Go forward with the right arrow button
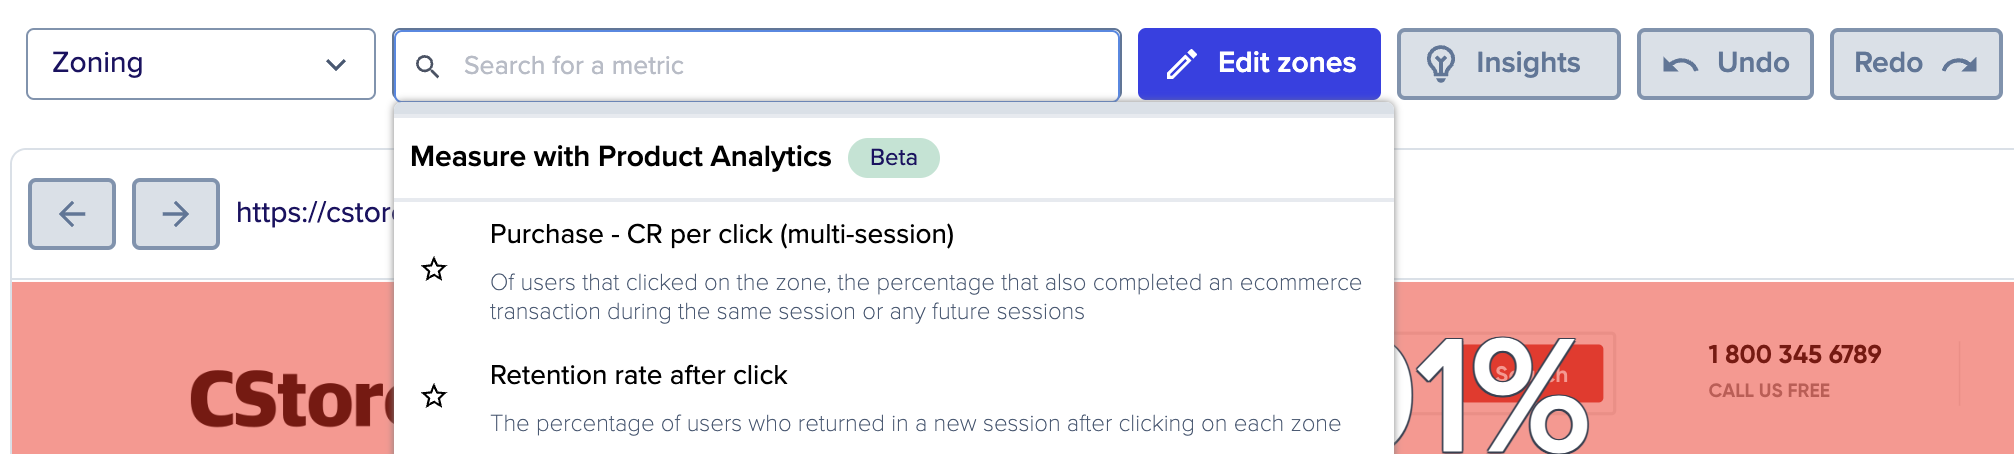Screen dimensions: 2014x454 [x=176, y=214]
